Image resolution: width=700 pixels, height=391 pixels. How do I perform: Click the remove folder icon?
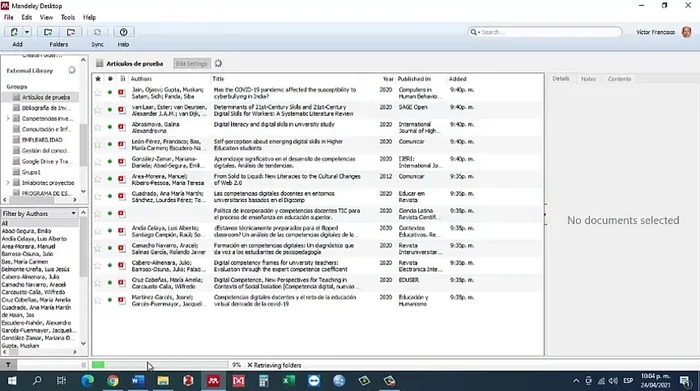pos(71,32)
